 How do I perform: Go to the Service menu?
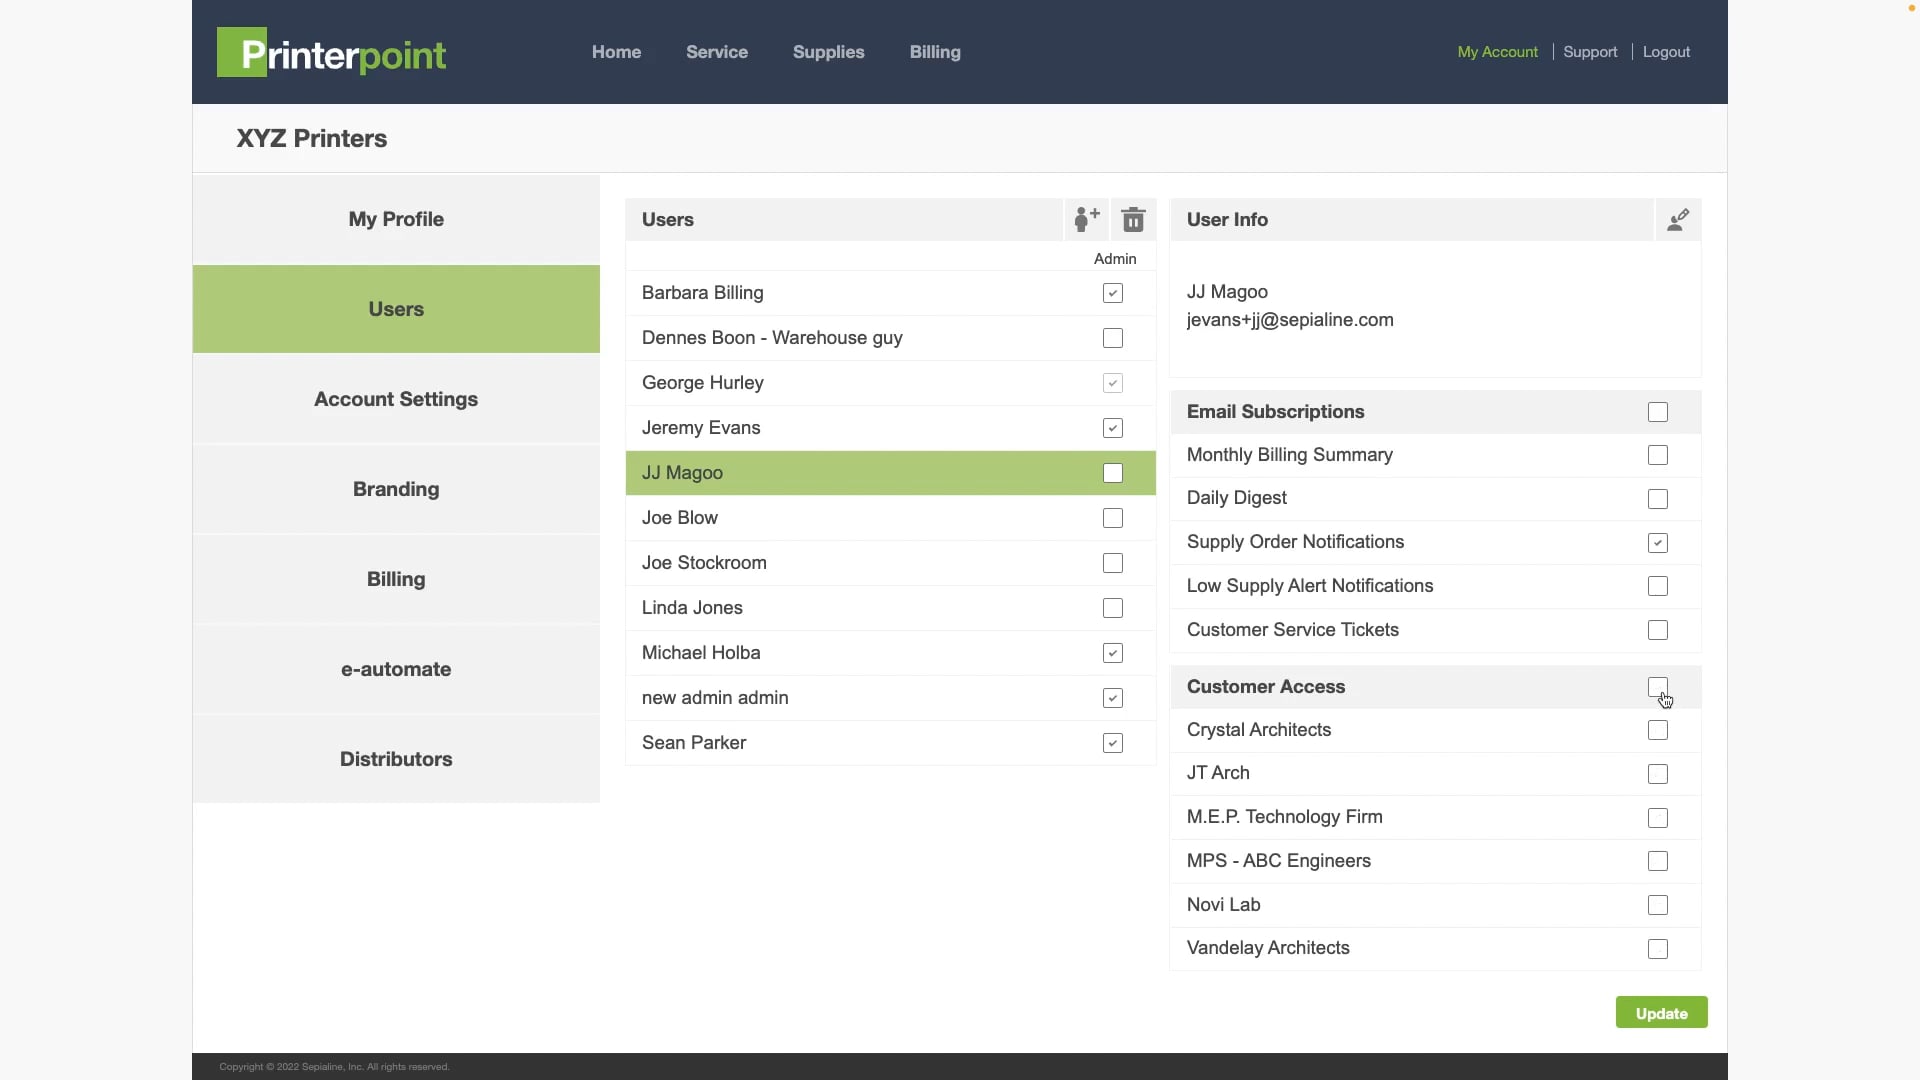716,52
